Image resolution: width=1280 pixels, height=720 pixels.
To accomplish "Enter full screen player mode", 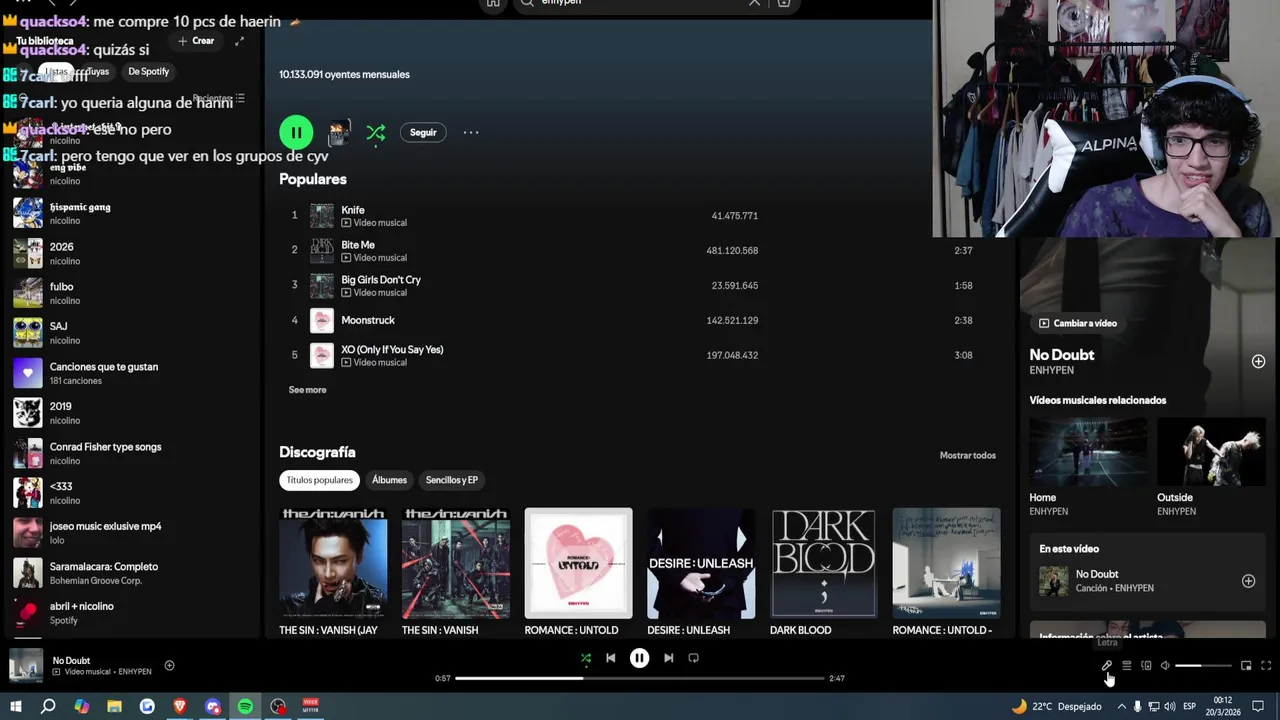I will click(x=1266, y=665).
